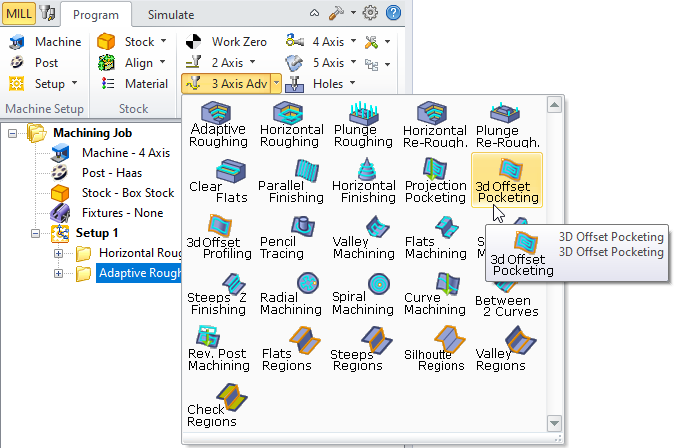674x448 pixels.
Task: Select Adaptive Roughing operation icon
Action: pyautogui.click(x=218, y=125)
